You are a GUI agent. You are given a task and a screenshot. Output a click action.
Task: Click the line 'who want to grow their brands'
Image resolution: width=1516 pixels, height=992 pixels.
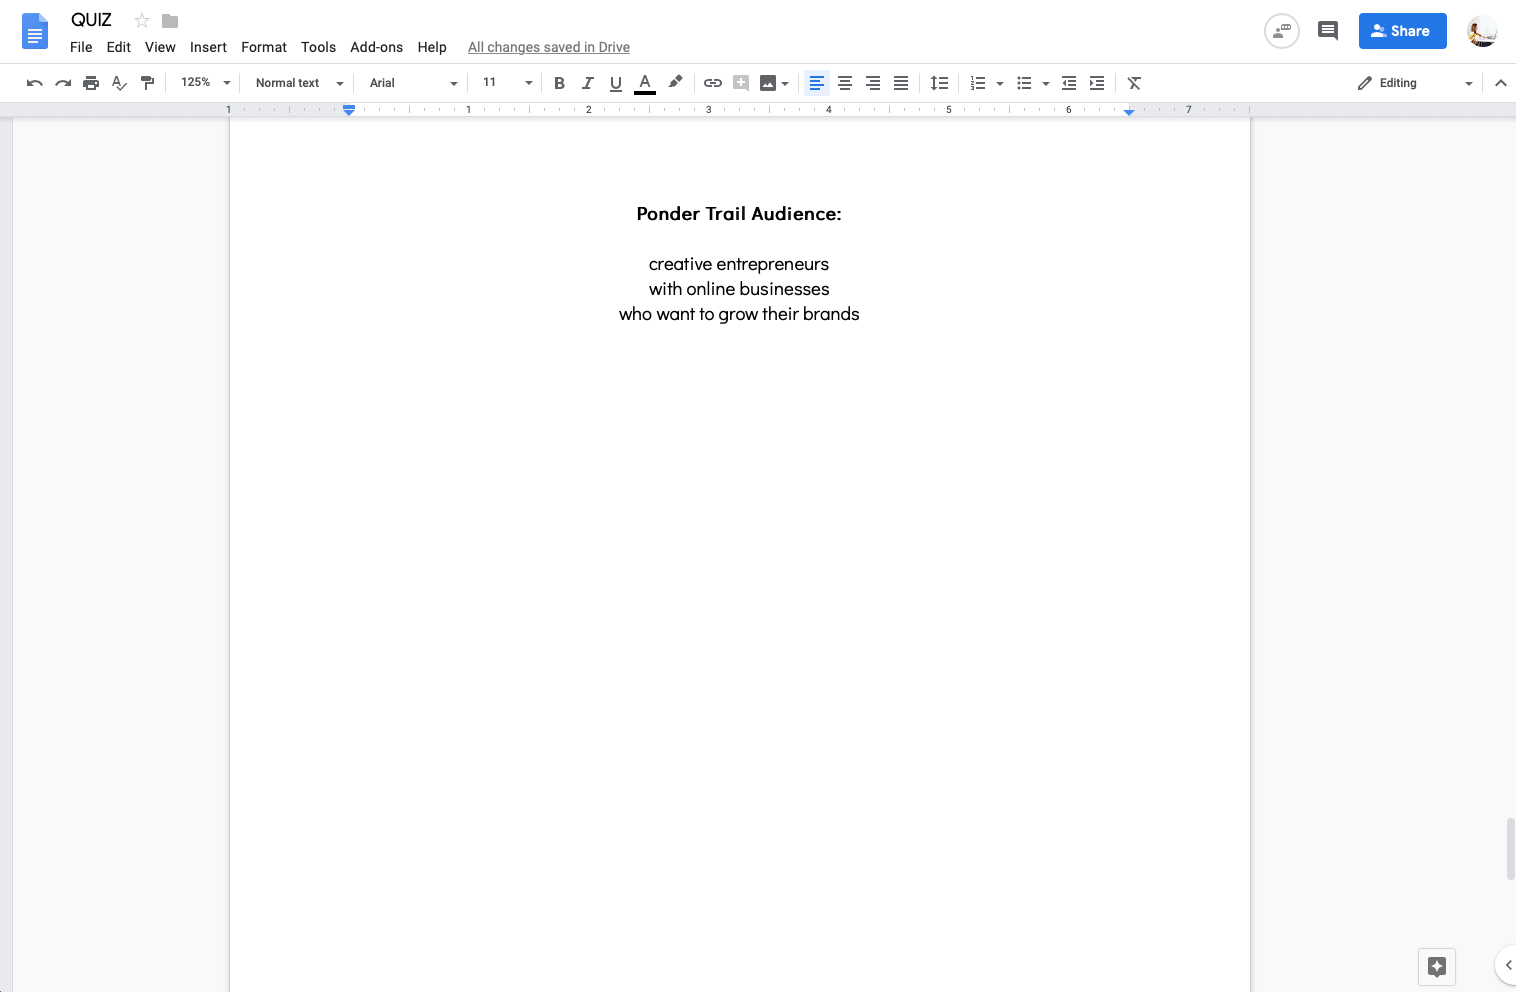pyautogui.click(x=739, y=314)
